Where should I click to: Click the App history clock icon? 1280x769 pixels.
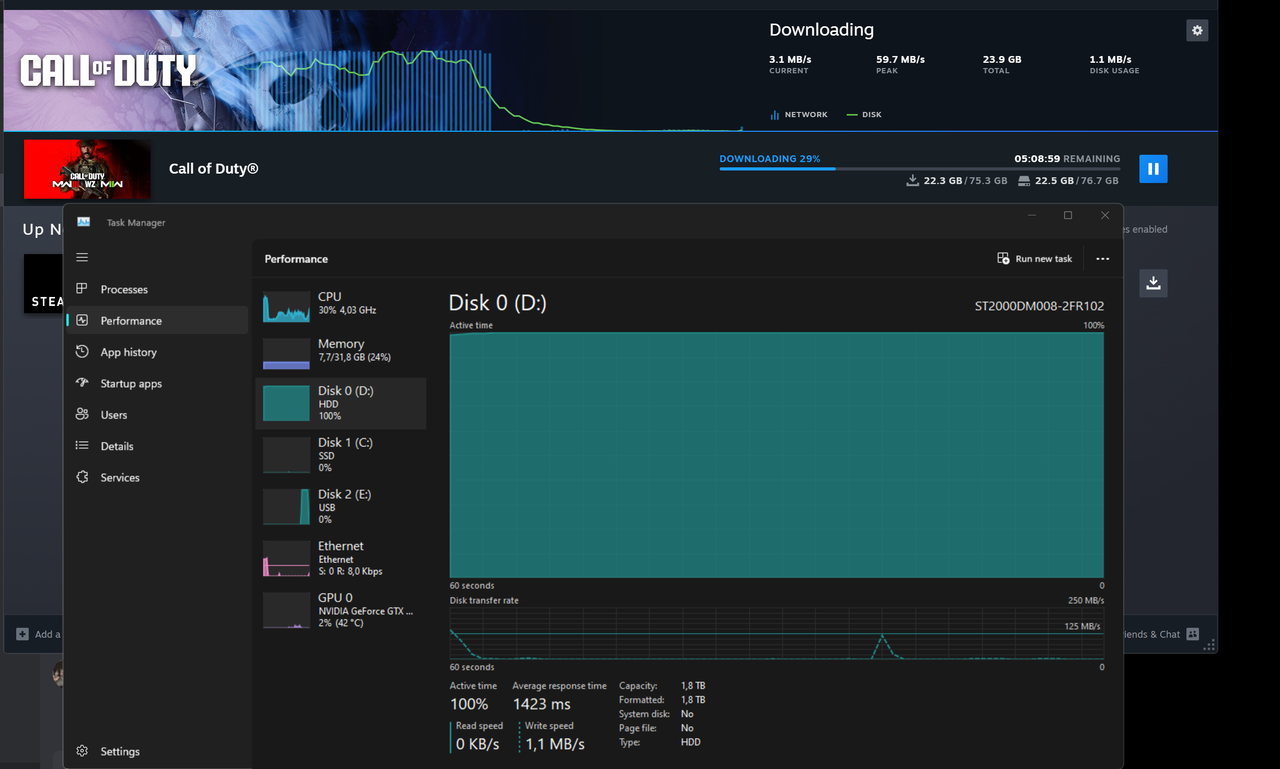point(82,352)
